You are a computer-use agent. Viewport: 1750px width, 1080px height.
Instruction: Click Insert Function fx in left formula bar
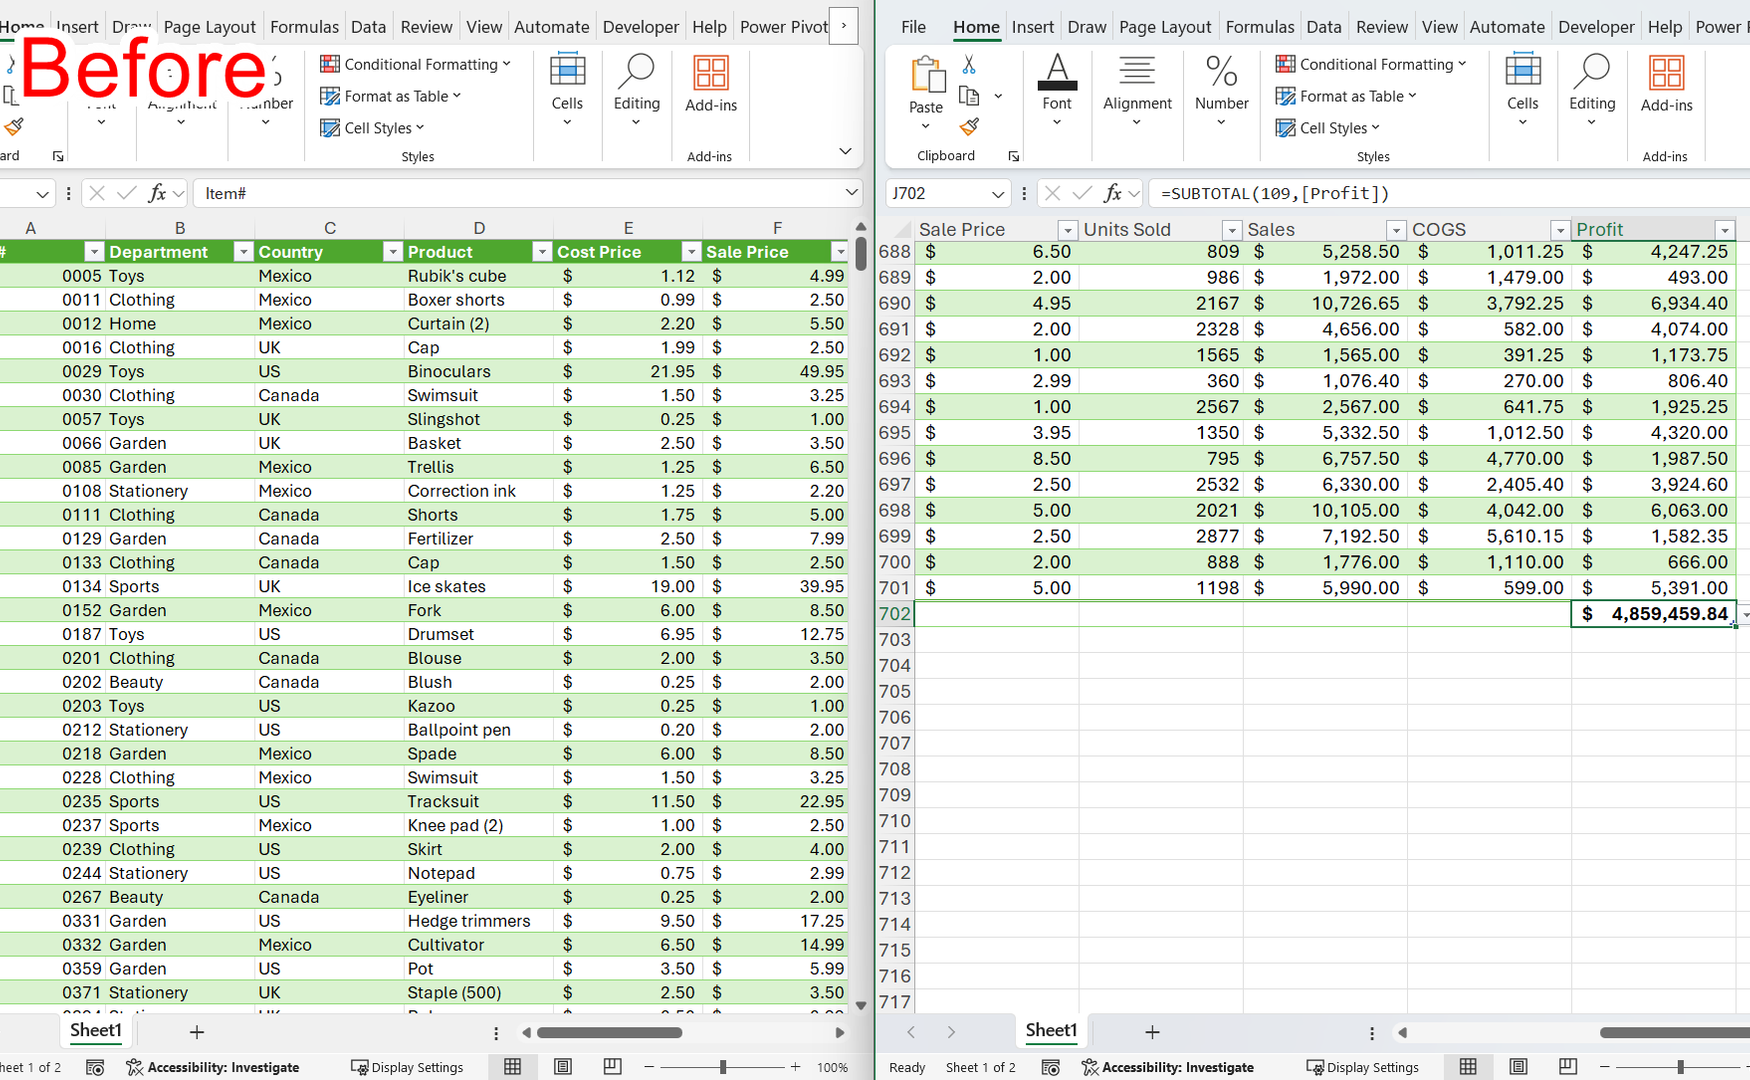pos(157,193)
